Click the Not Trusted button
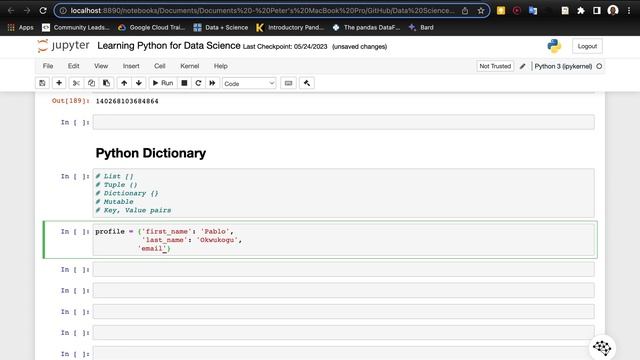 click(495, 66)
